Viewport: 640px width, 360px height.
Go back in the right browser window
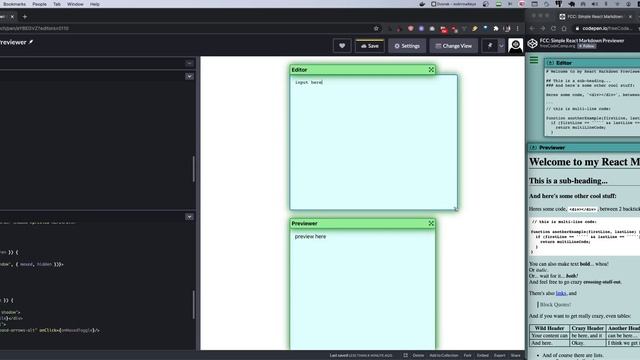(x=532, y=29)
